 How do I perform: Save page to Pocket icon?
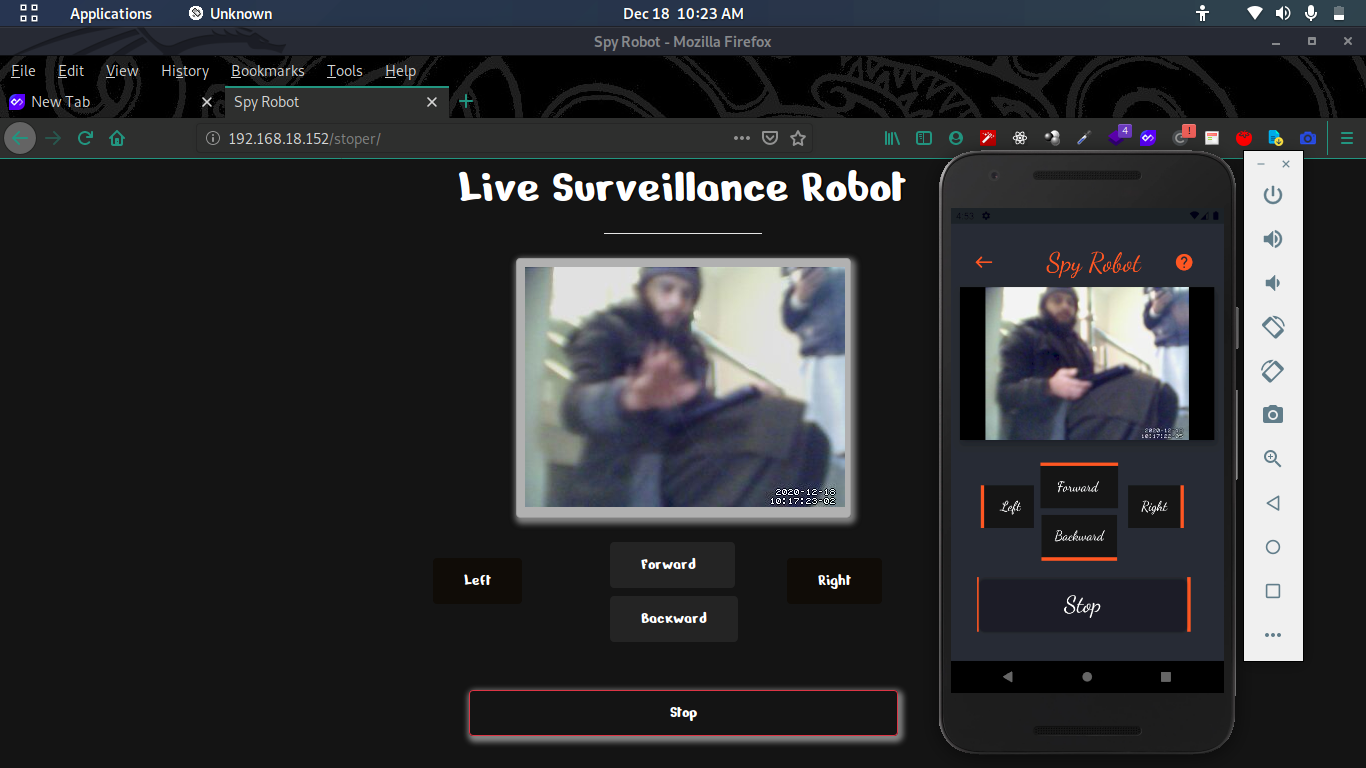coord(770,138)
